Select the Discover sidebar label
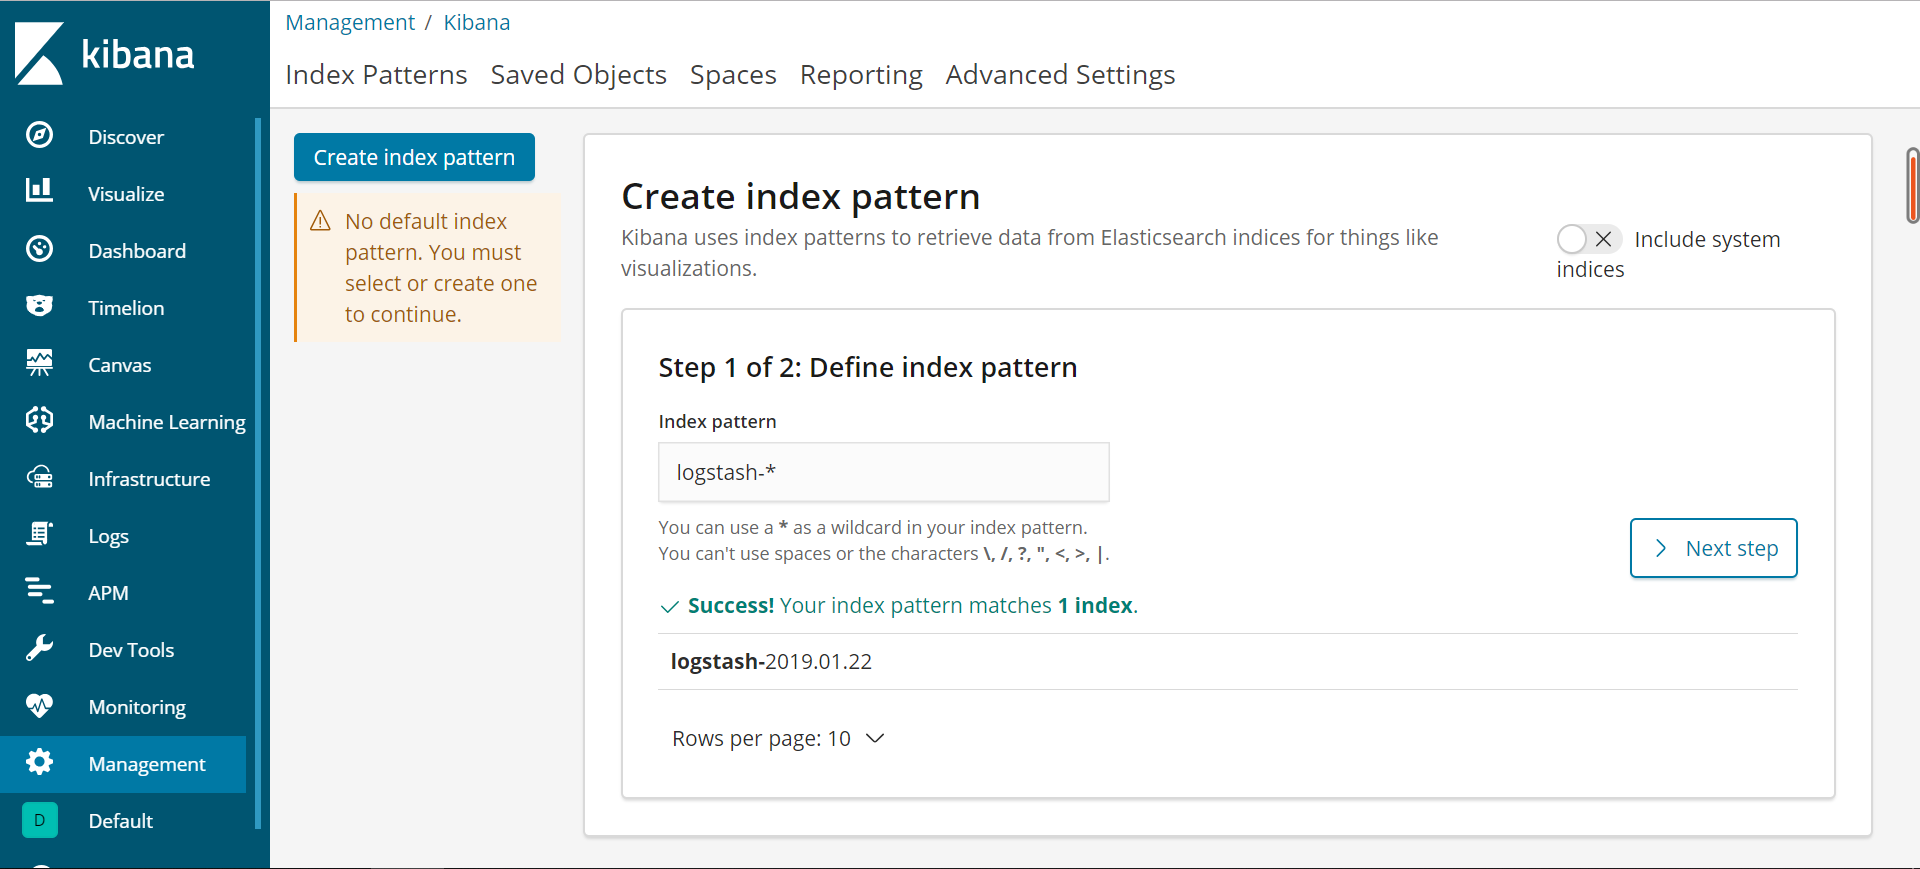Screen dimensions: 1920x869 coord(126,137)
